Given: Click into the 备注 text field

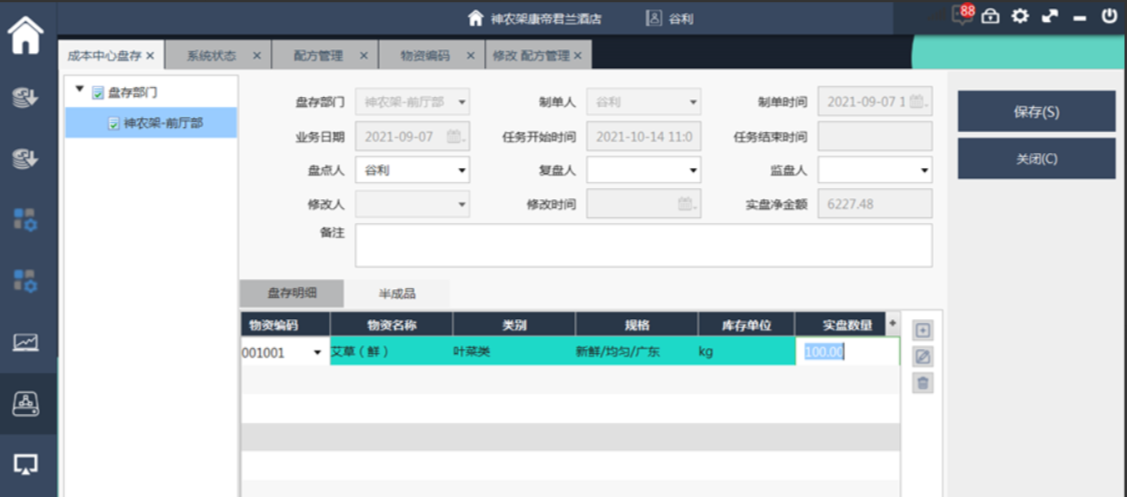Looking at the screenshot, I should tap(643, 245).
